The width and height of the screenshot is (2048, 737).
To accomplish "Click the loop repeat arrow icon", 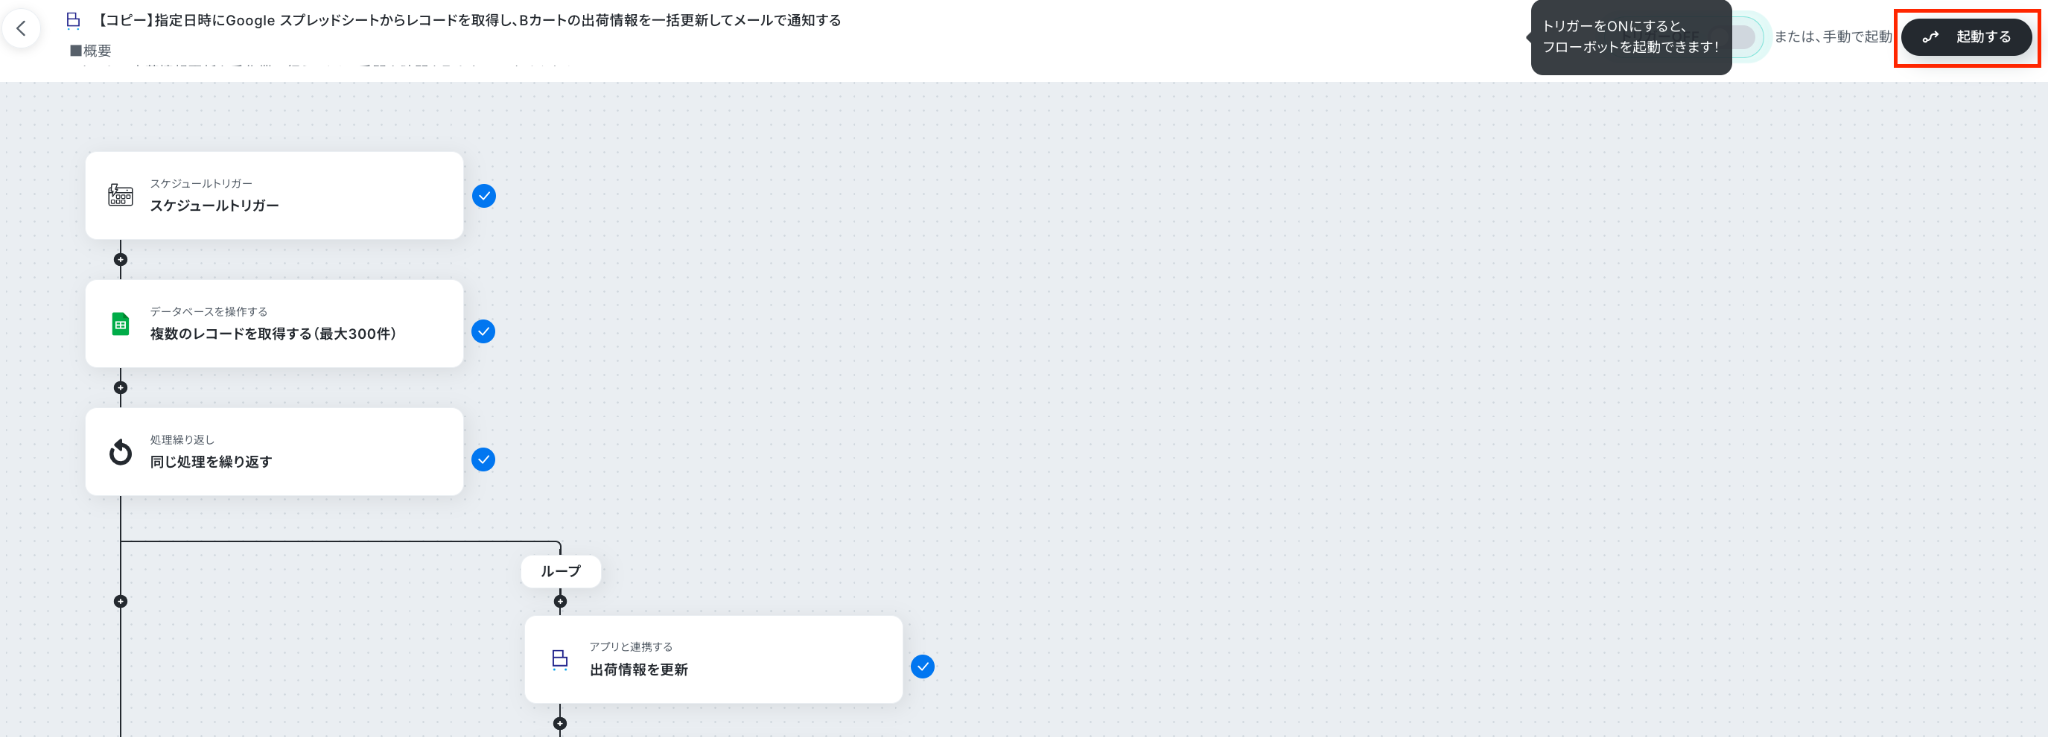I will tap(120, 452).
